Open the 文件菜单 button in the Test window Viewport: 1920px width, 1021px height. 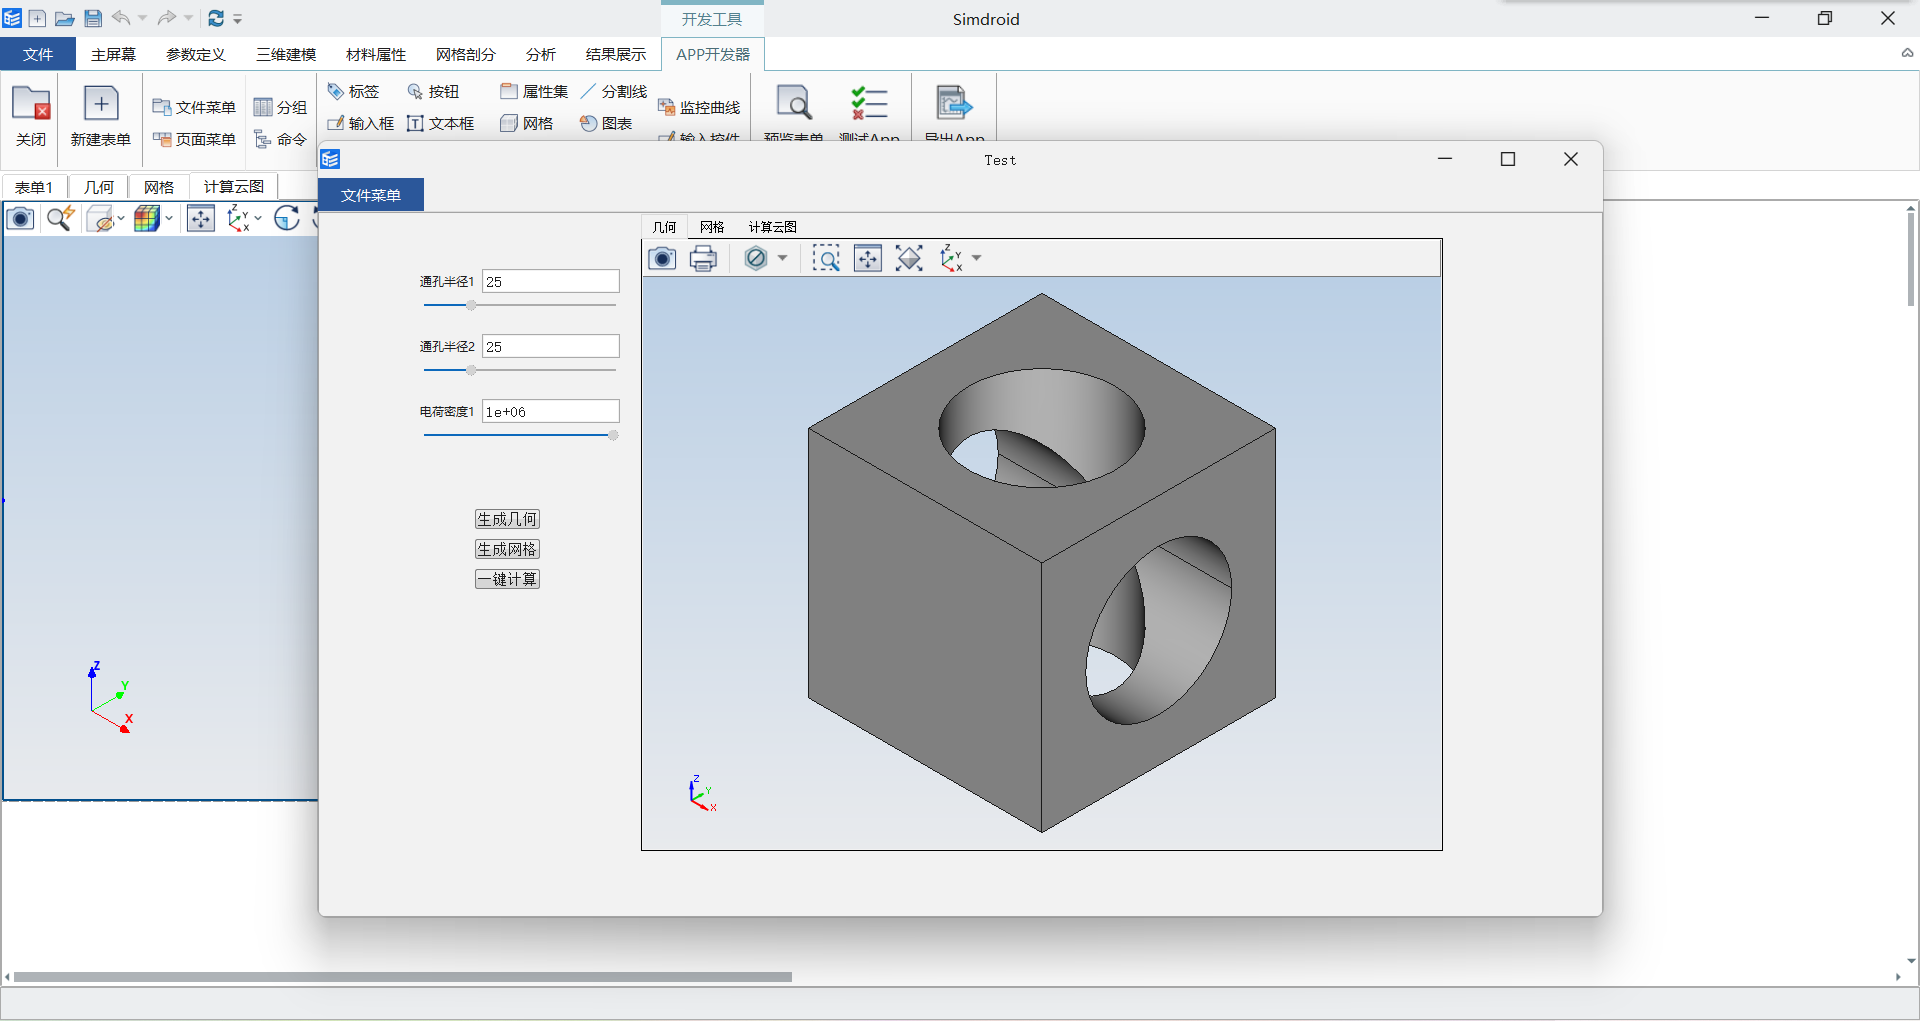(x=371, y=195)
